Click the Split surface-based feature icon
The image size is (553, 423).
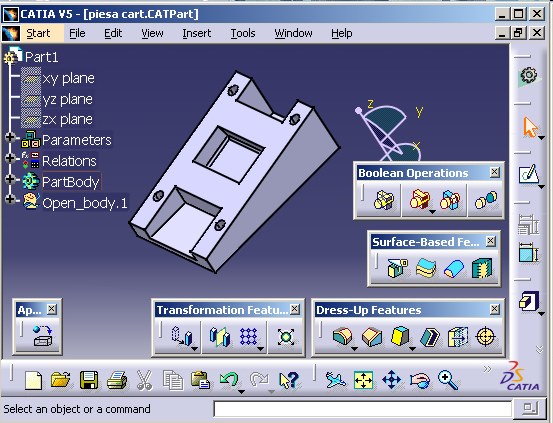(397, 268)
